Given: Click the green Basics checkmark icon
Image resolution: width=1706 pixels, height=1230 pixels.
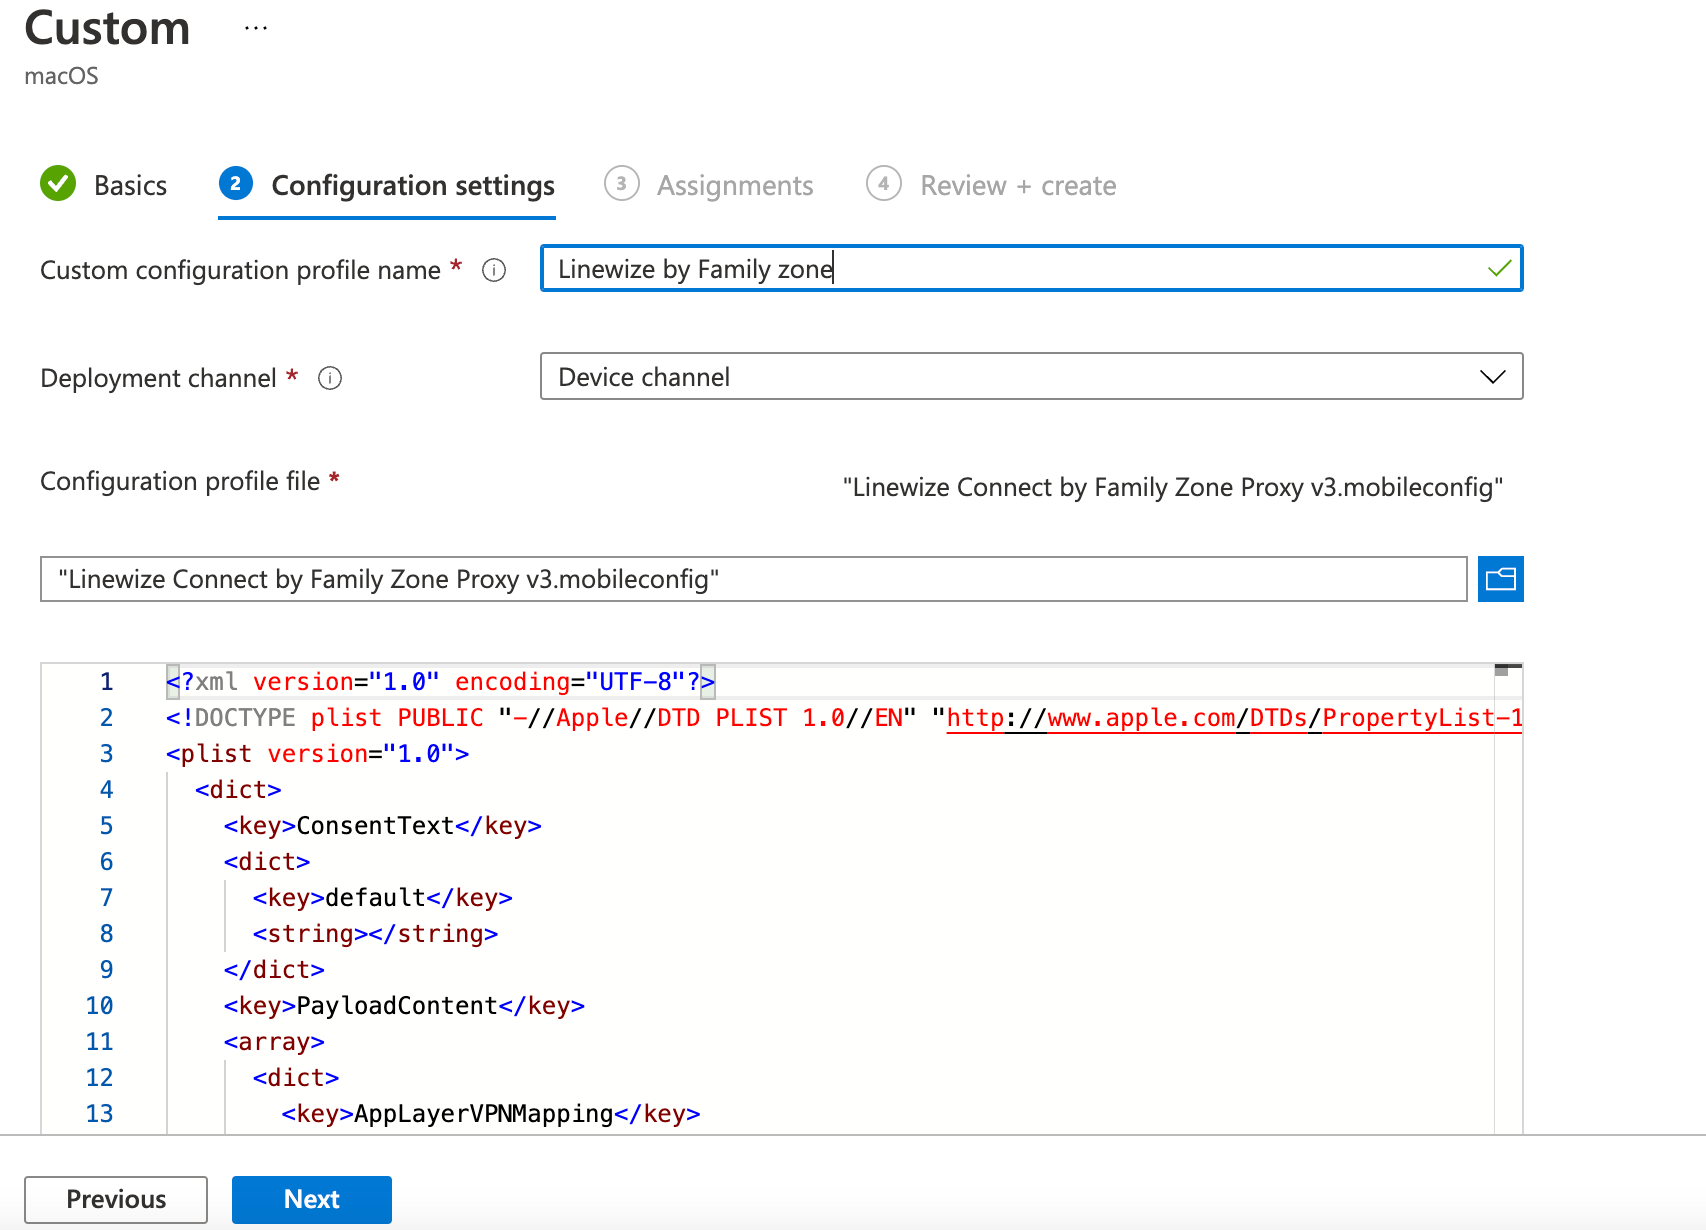Looking at the screenshot, I should (58, 184).
